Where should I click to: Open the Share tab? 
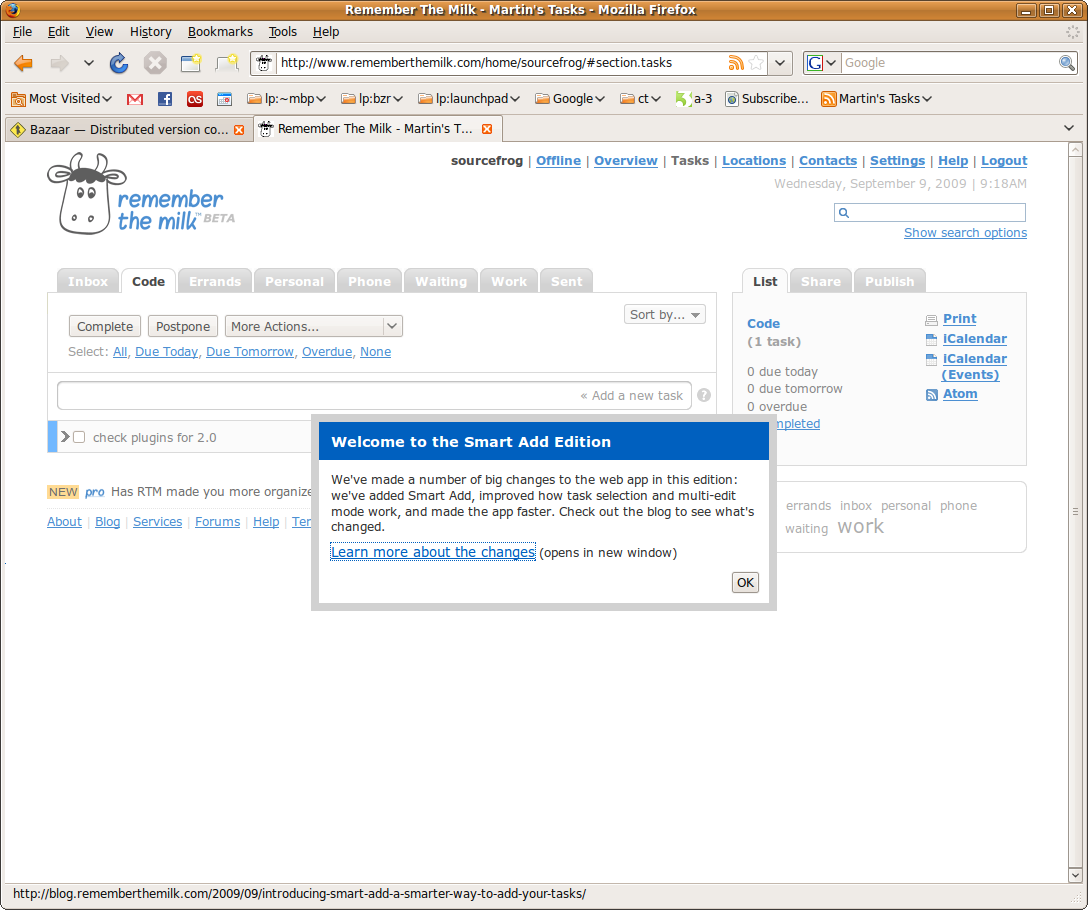coord(821,281)
